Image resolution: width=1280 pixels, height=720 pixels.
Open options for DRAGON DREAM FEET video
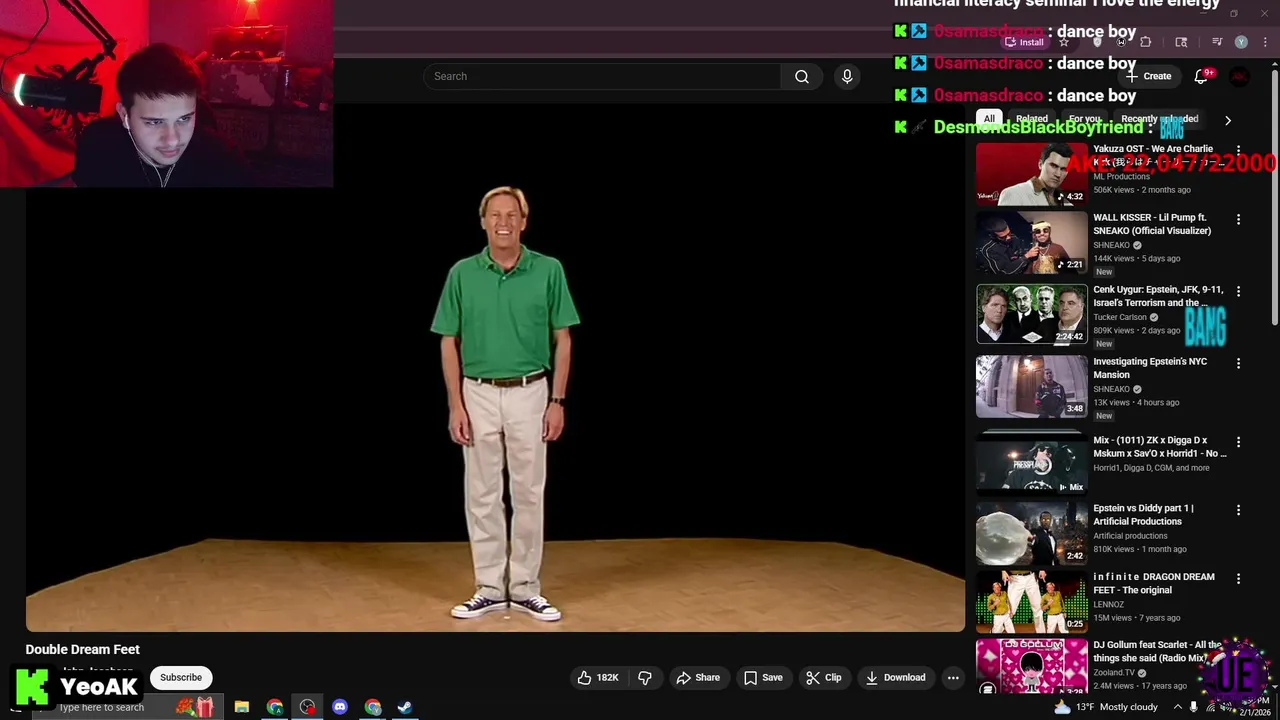coord(1238,578)
